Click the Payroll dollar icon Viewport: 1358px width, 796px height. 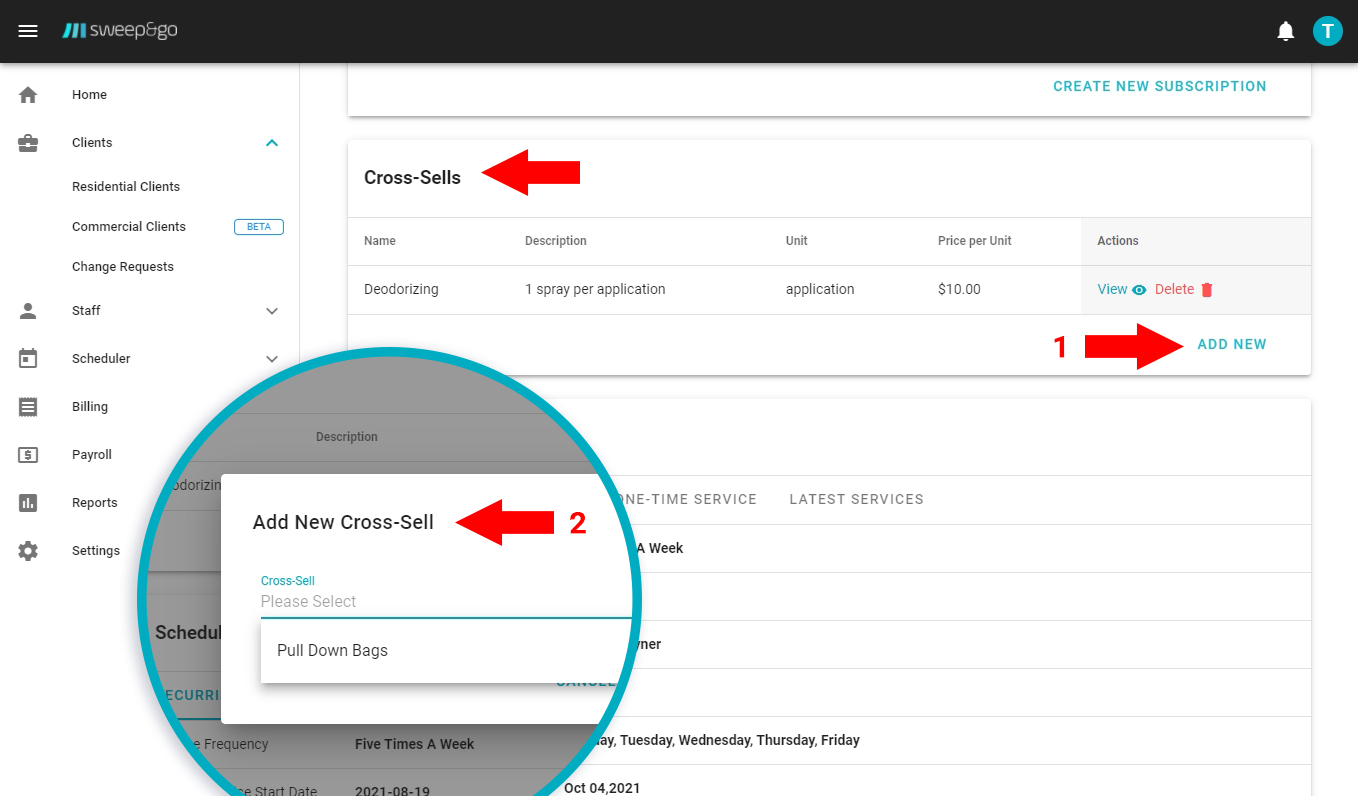(x=28, y=455)
